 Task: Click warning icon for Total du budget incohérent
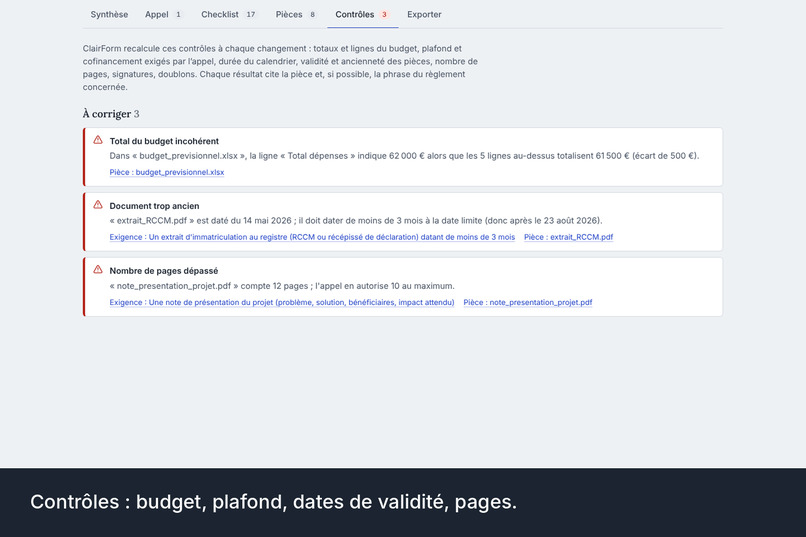(x=98, y=140)
